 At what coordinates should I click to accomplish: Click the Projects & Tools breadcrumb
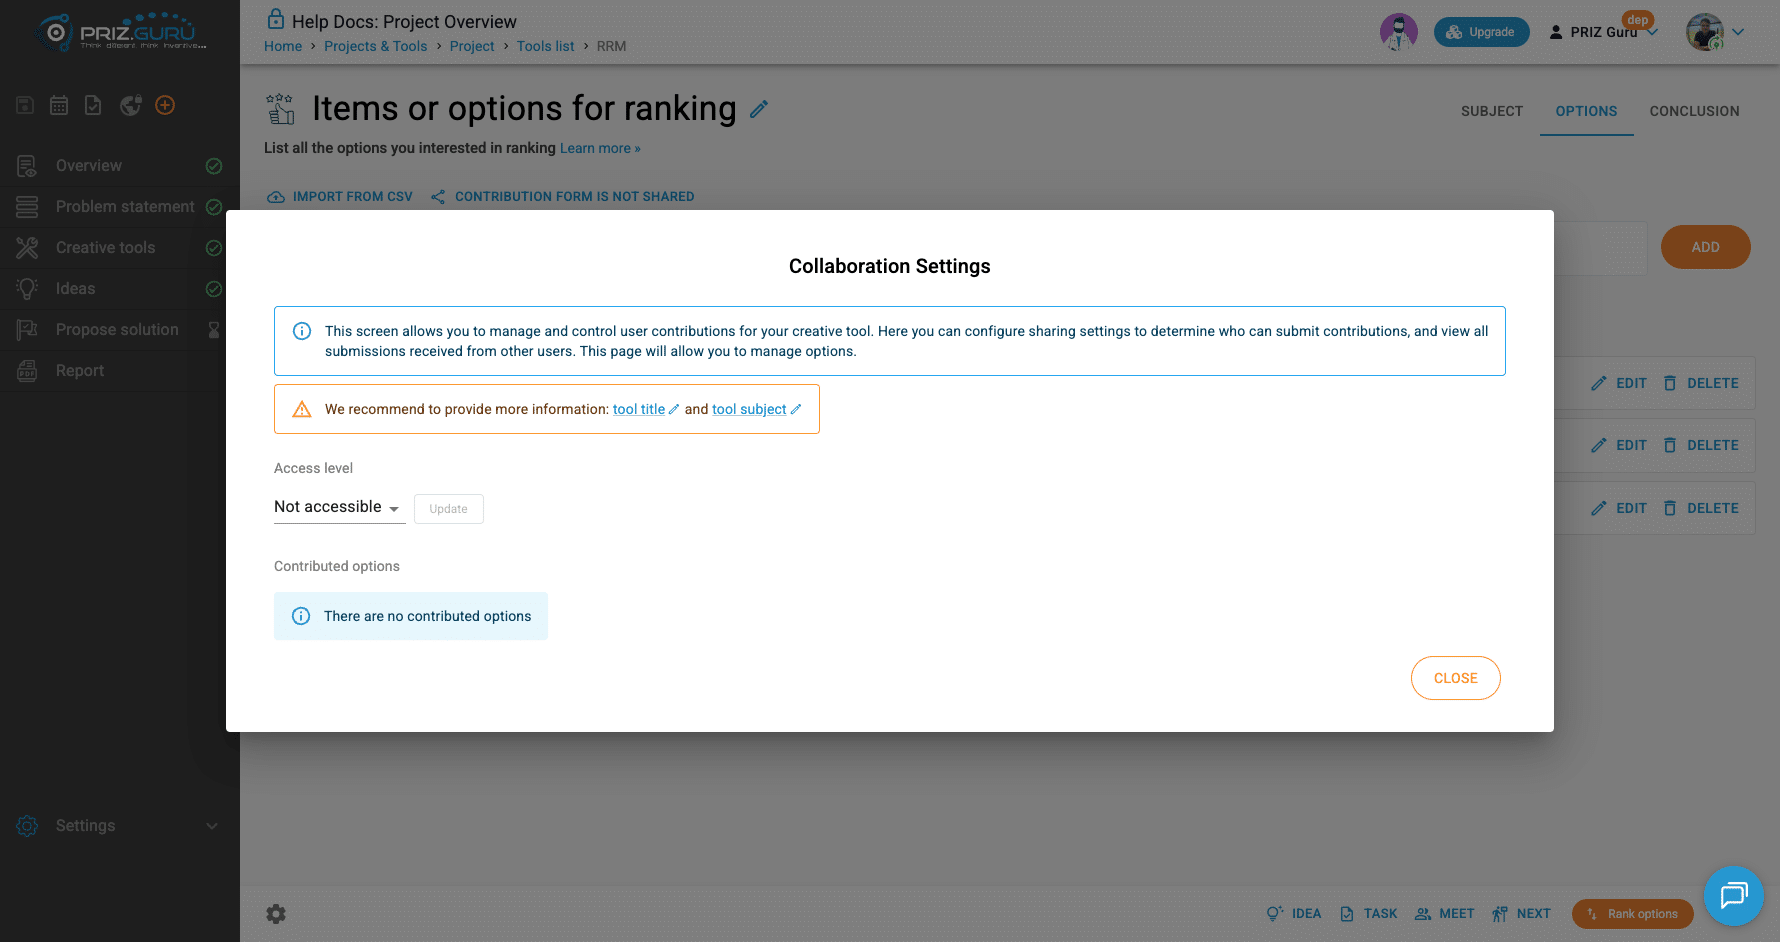pos(376,46)
